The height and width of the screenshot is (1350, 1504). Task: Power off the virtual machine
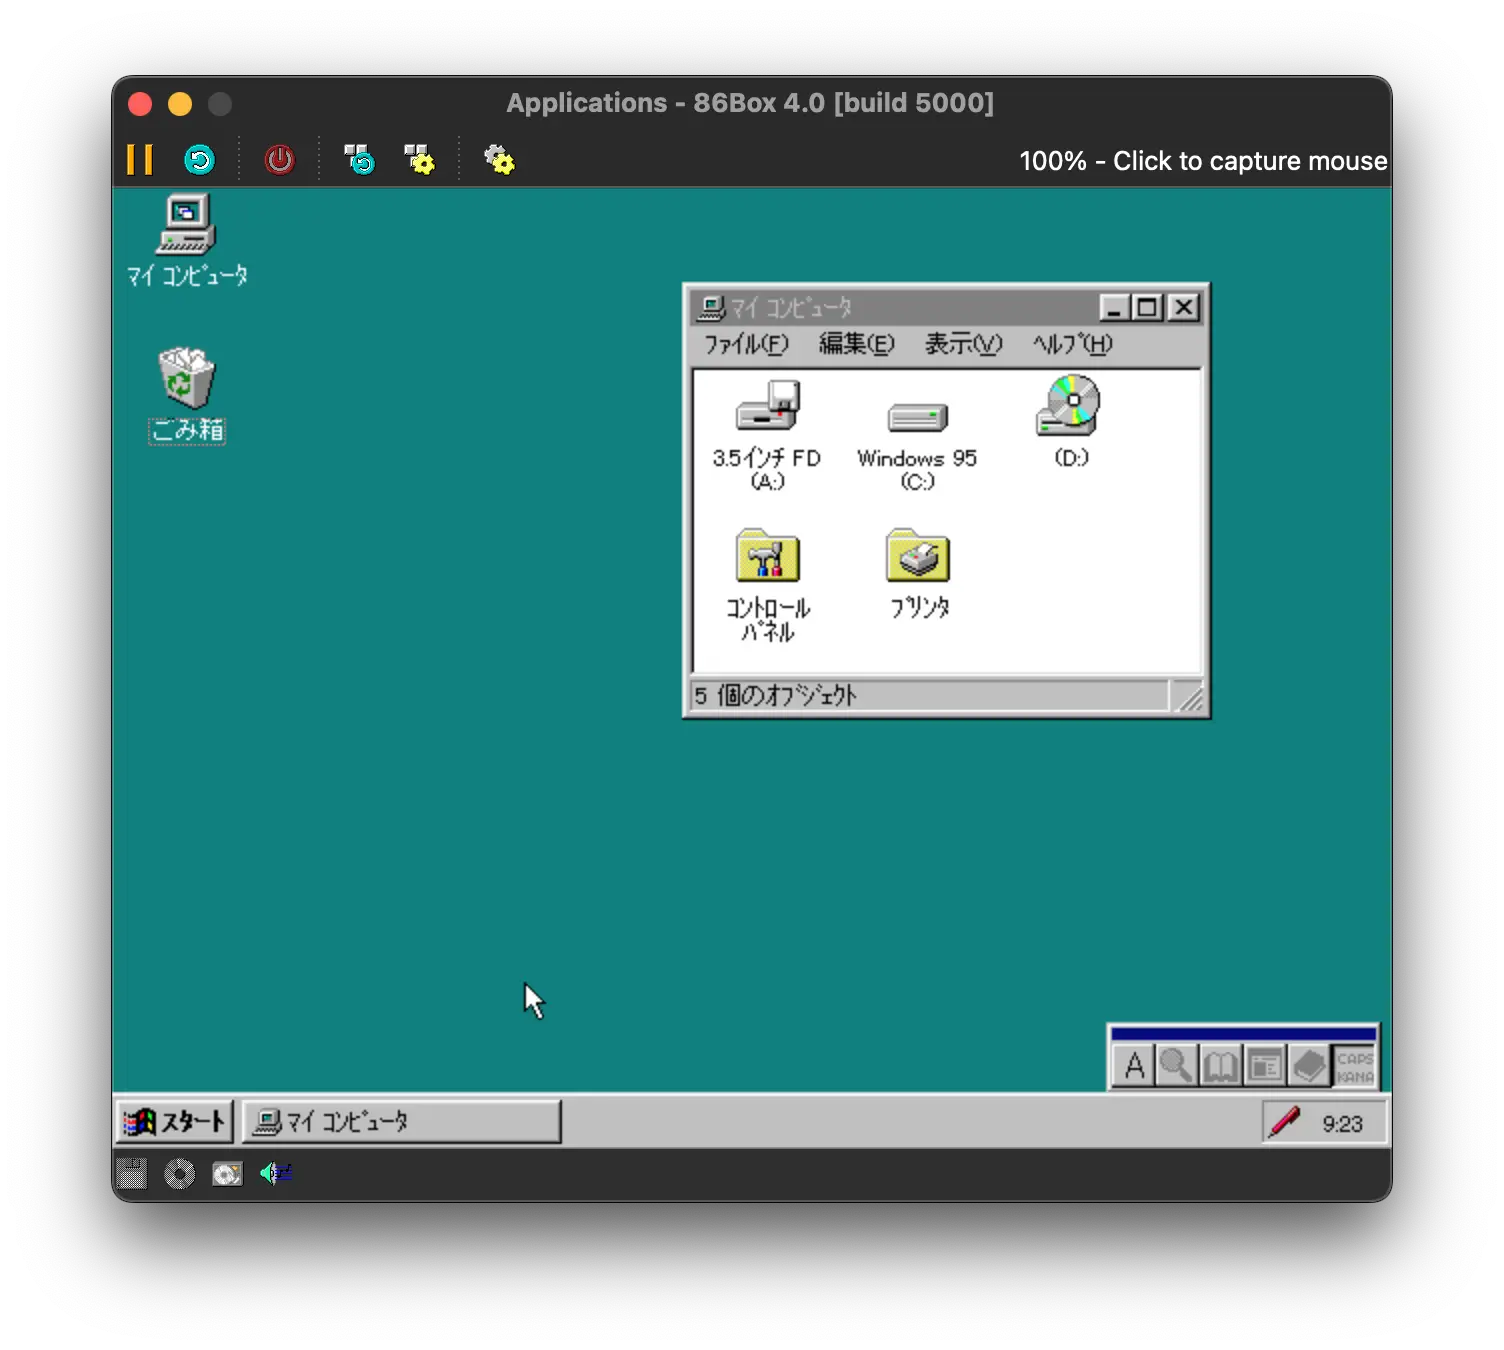tap(280, 160)
